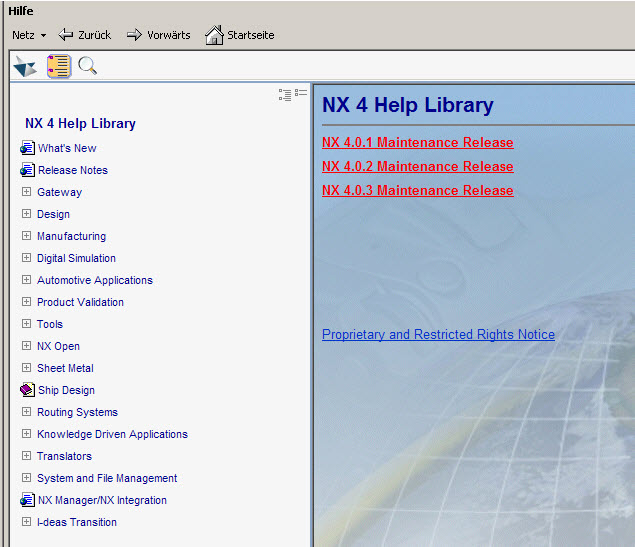Click the collapse-all tree icon
This screenshot has width=635, height=547.
click(301, 93)
